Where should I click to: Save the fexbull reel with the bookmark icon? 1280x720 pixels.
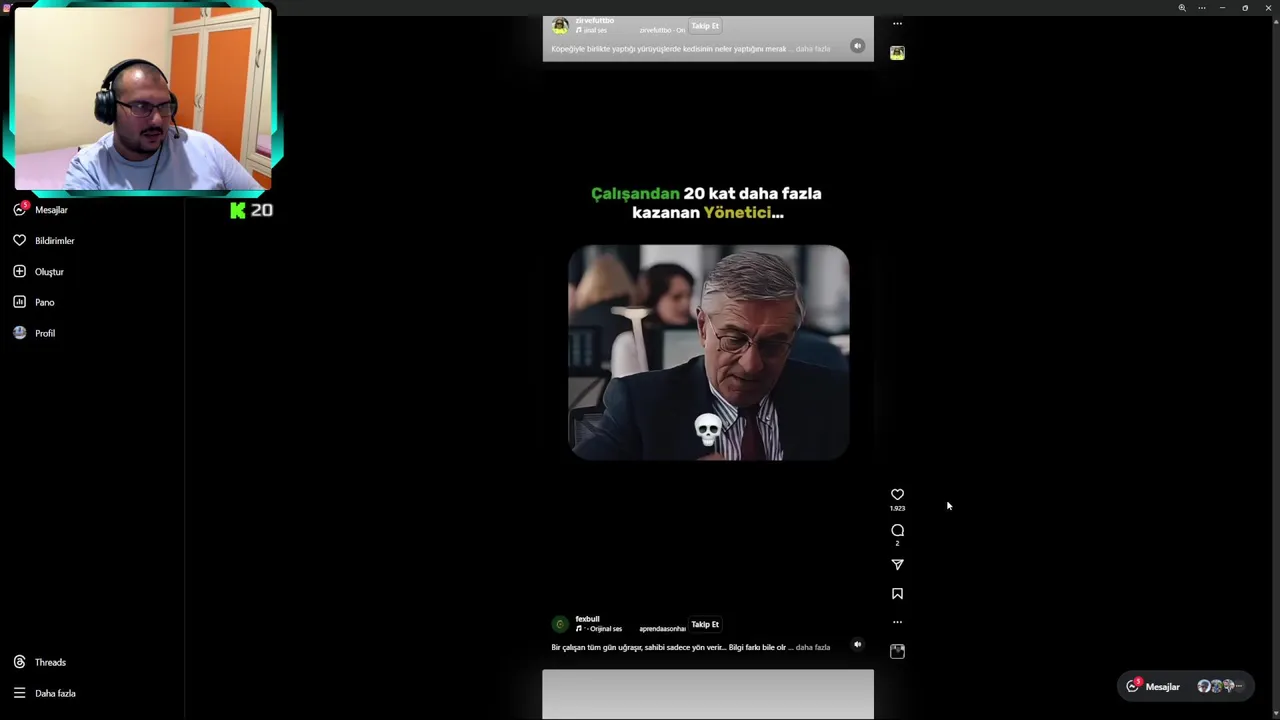click(x=897, y=594)
